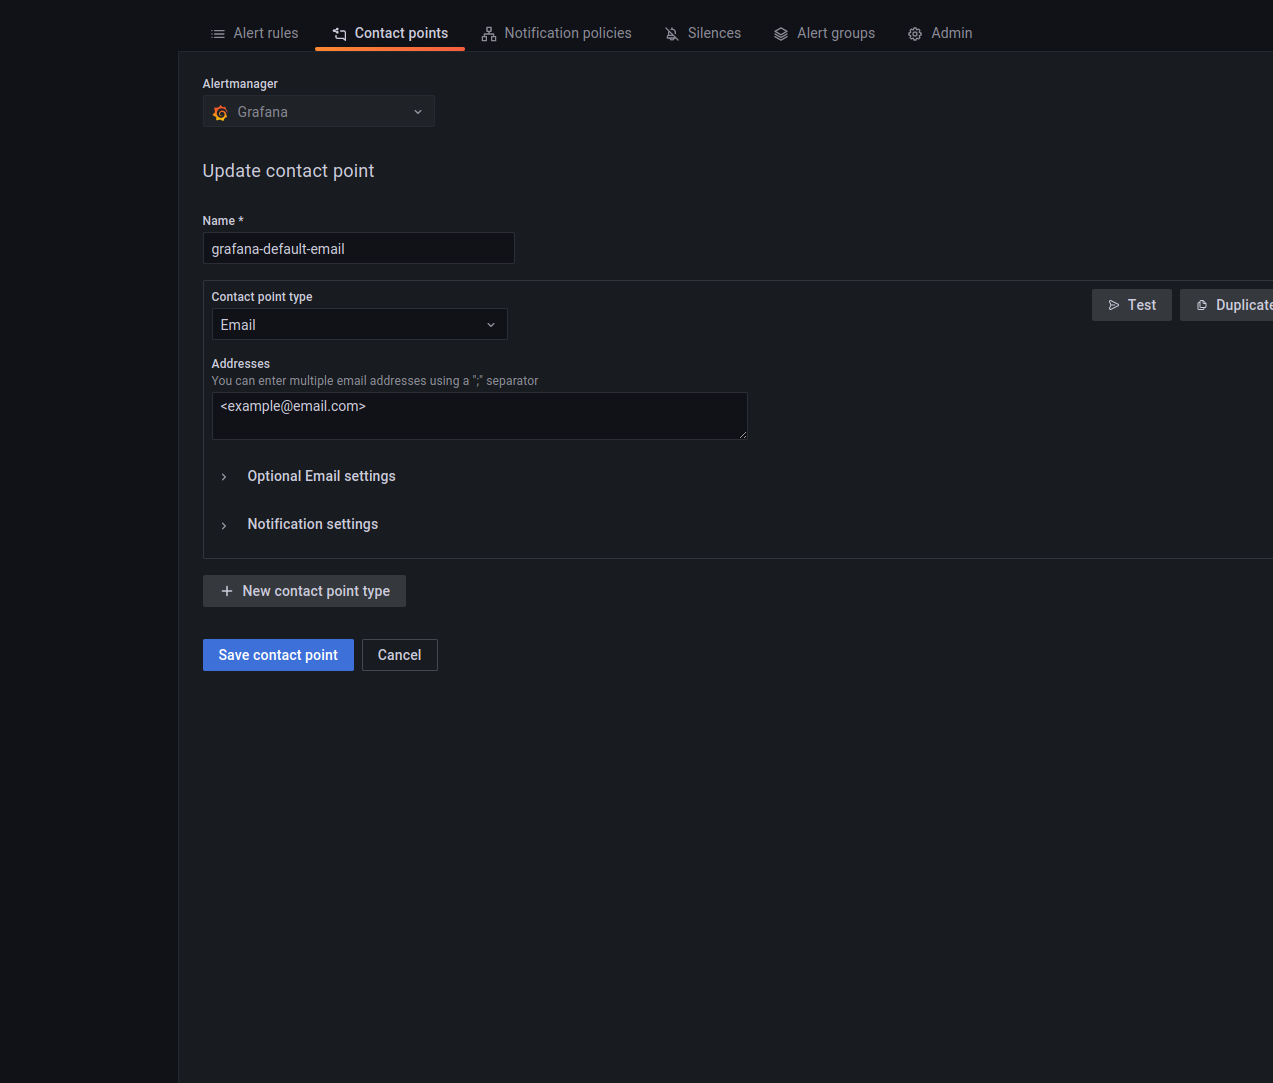Click the Contact points arrow icon
Image resolution: width=1273 pixels, height=1083 pixels.
tap(339, 34)
